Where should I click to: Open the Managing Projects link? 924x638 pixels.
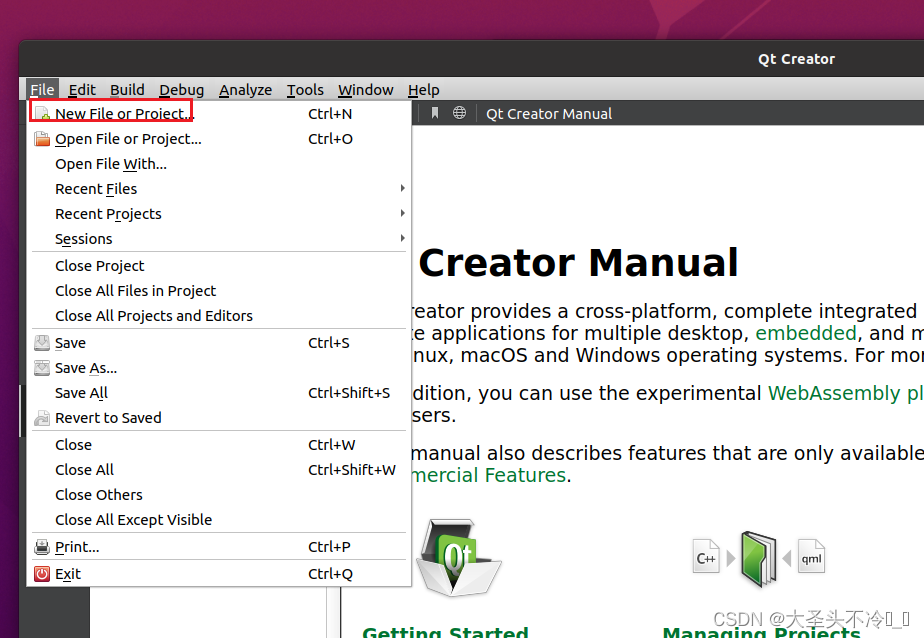coord(761,632)
